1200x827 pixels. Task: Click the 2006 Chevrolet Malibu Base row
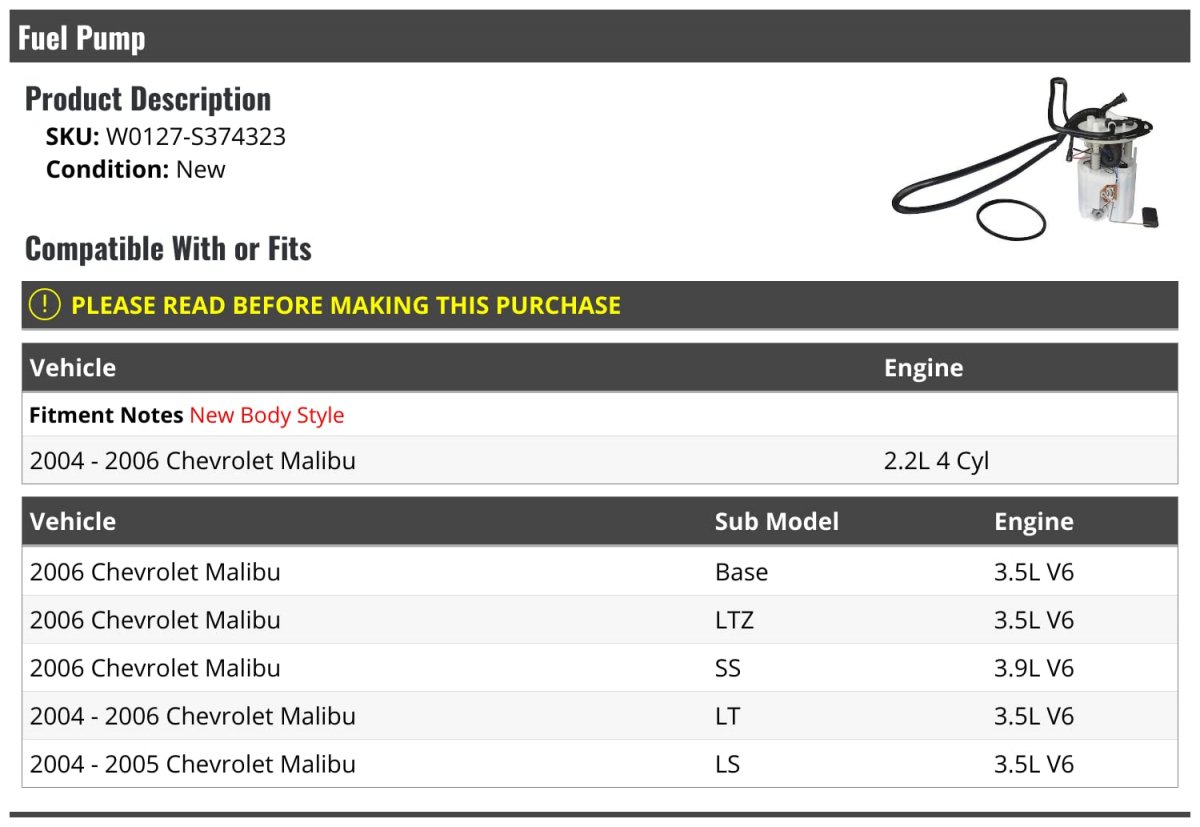pyautogui.click(x=600, y=572)
